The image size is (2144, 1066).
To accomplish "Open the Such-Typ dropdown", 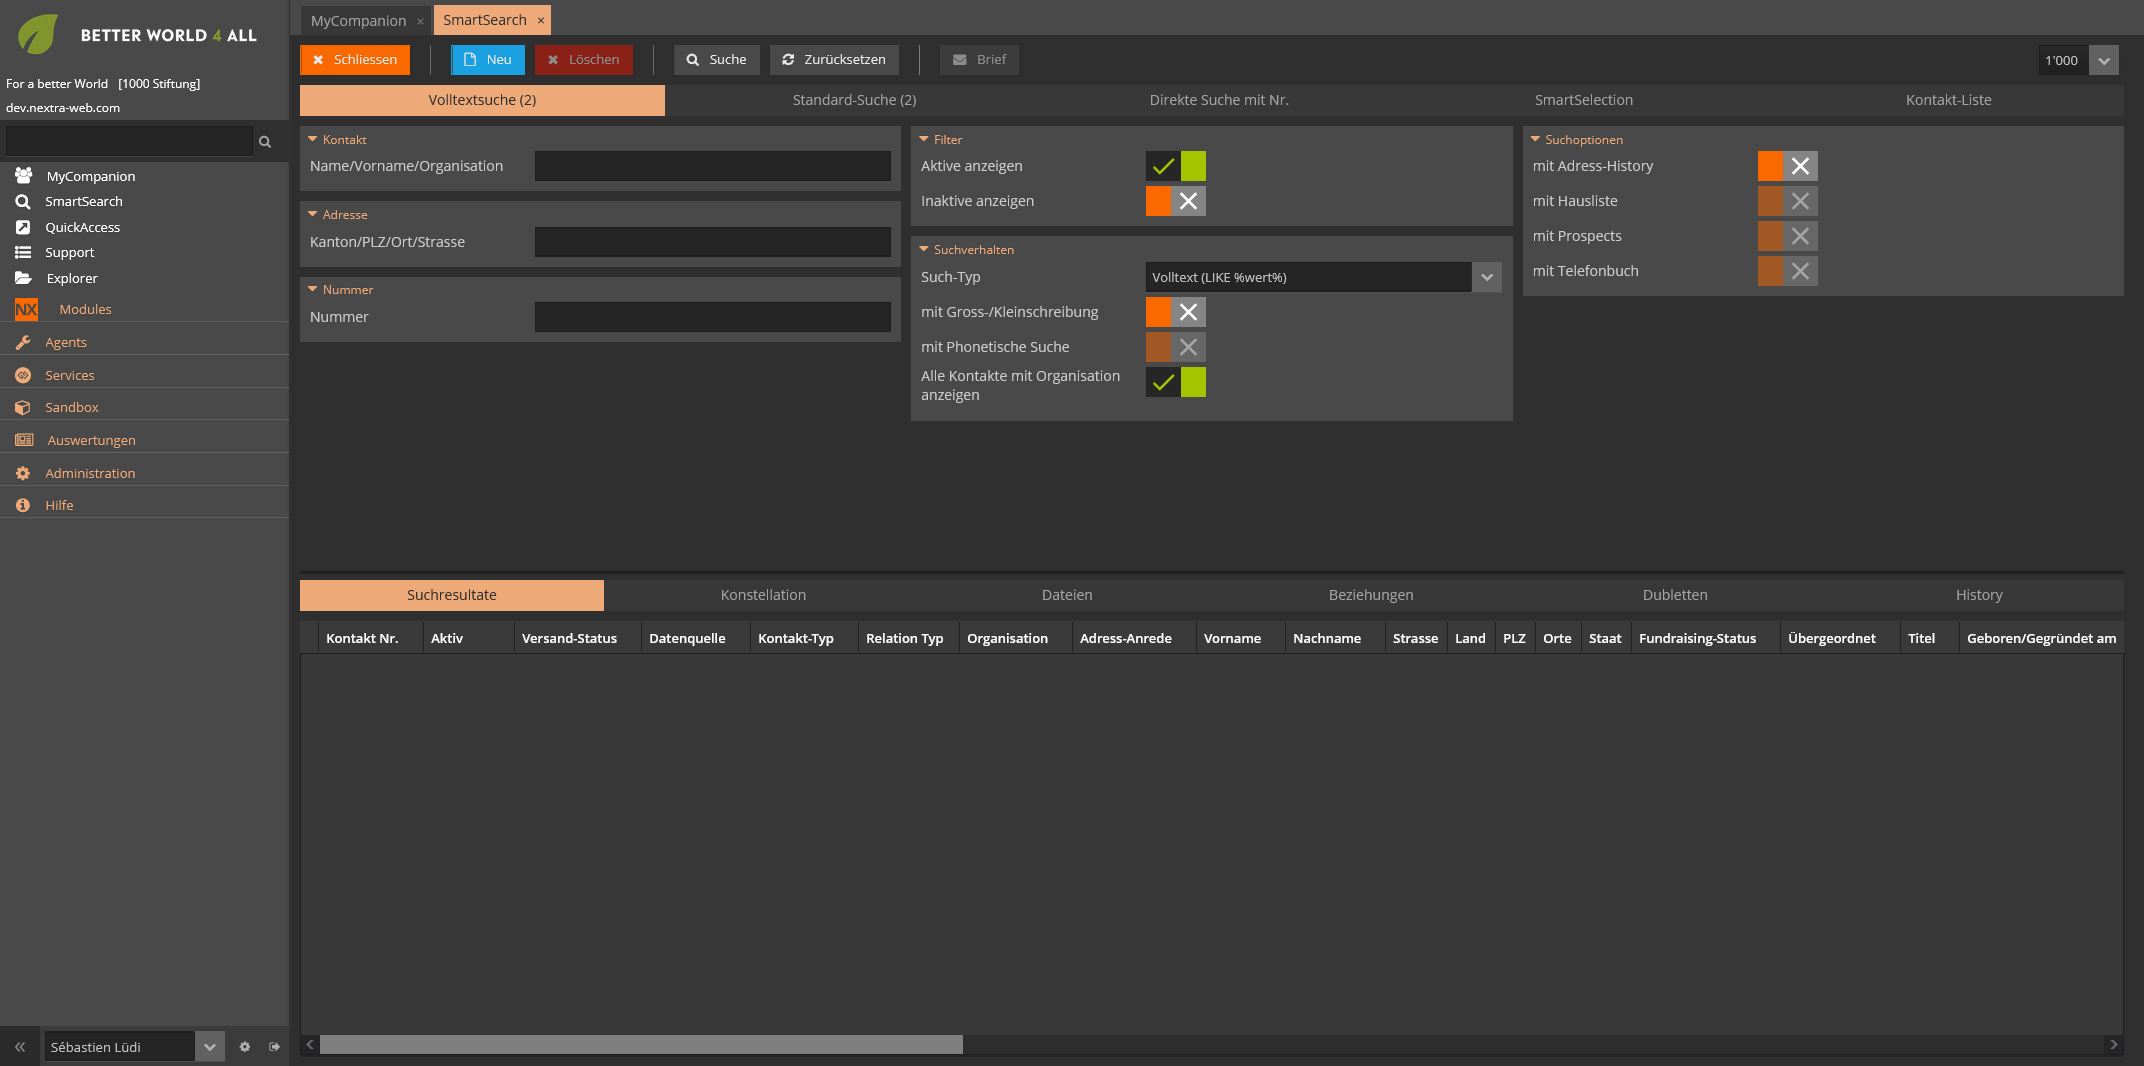I will coord(1487,277).
